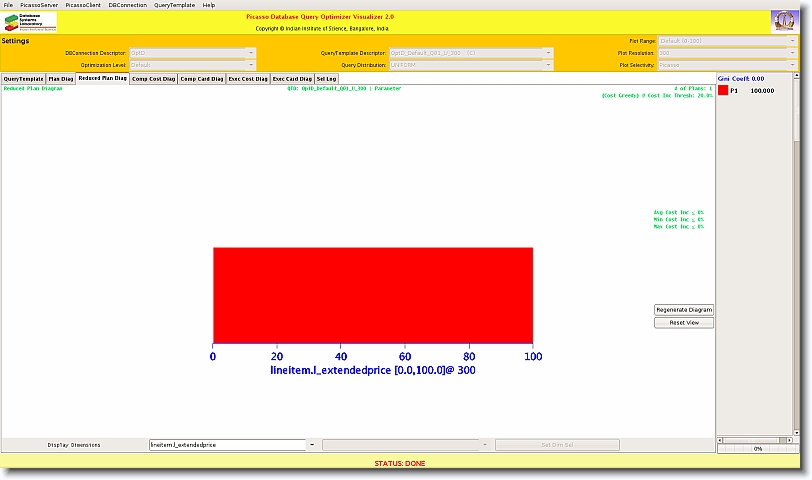Viewport: 812px width, 480px height.
Task: Switch to the Comp Cost Diag tab
Action: pos(153,78)
